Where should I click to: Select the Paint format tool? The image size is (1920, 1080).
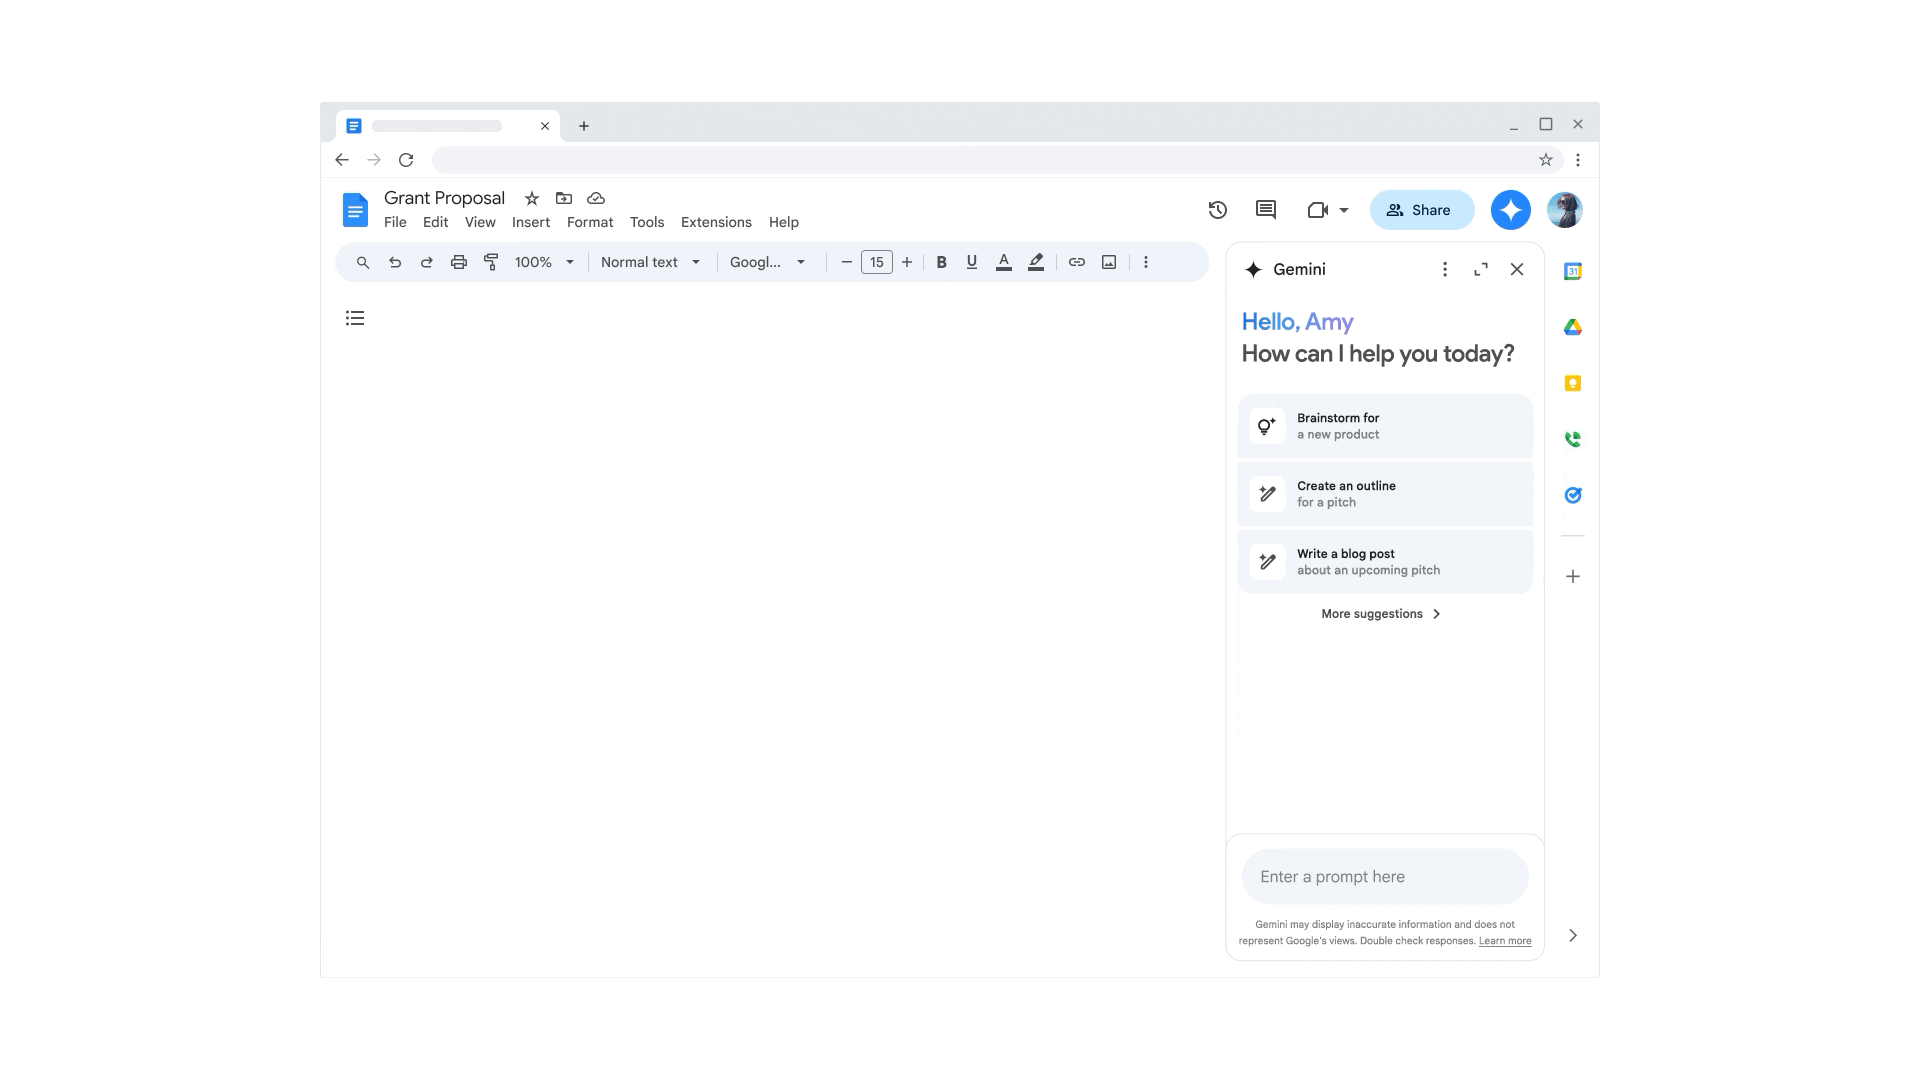click(x=491, y=262)
